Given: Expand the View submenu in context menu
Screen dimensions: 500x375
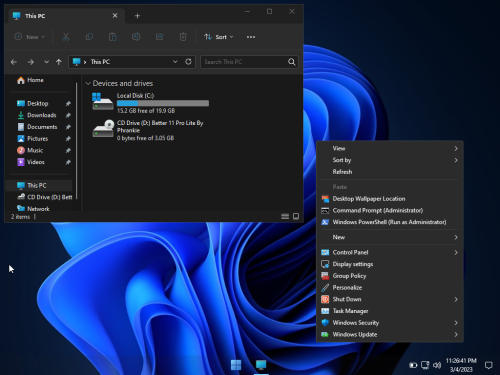Looking at the screenshot, I should pyautogui.click(x=390, y=148).
